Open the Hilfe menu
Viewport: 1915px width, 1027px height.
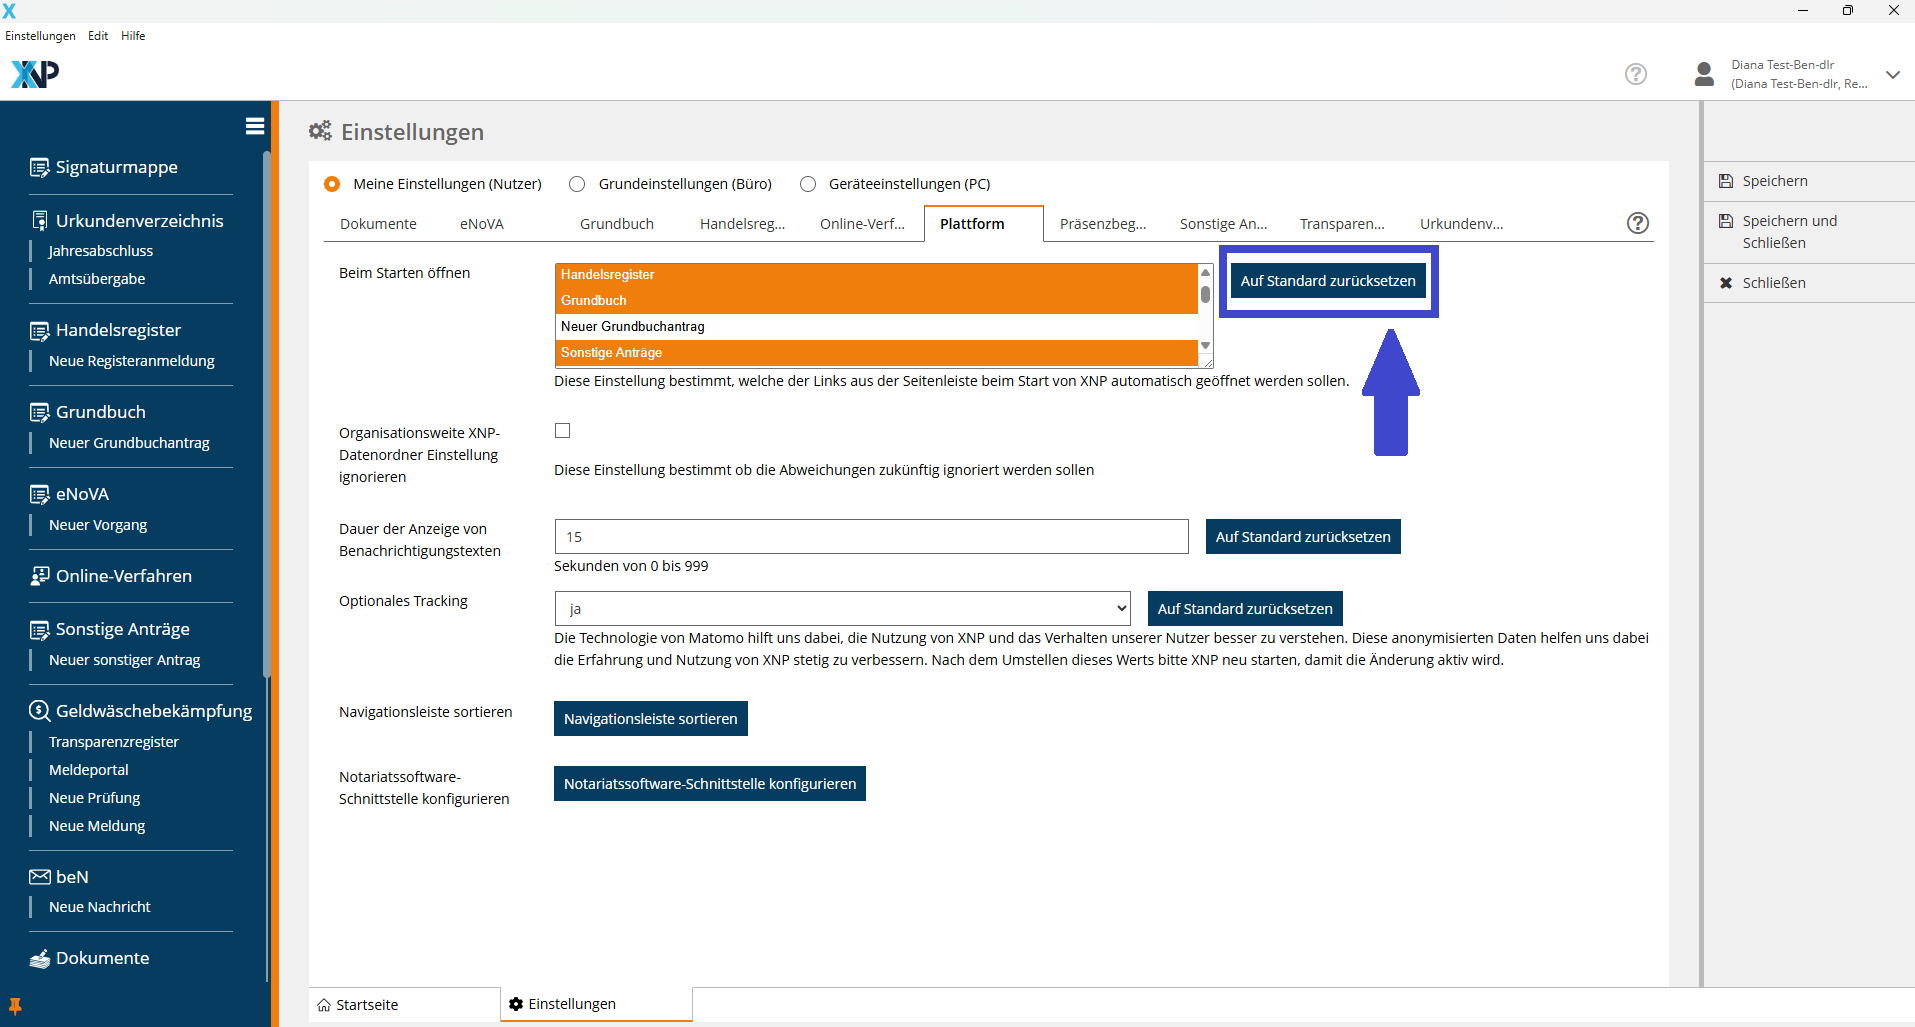click(x=133, y=36)
